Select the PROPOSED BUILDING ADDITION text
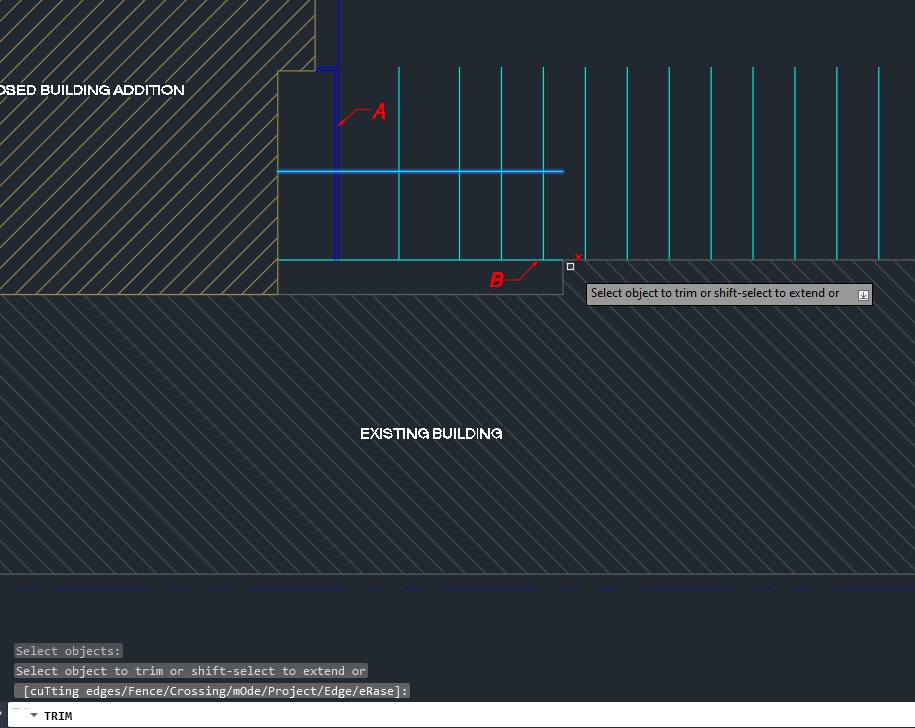 click(x=92, y=89)
